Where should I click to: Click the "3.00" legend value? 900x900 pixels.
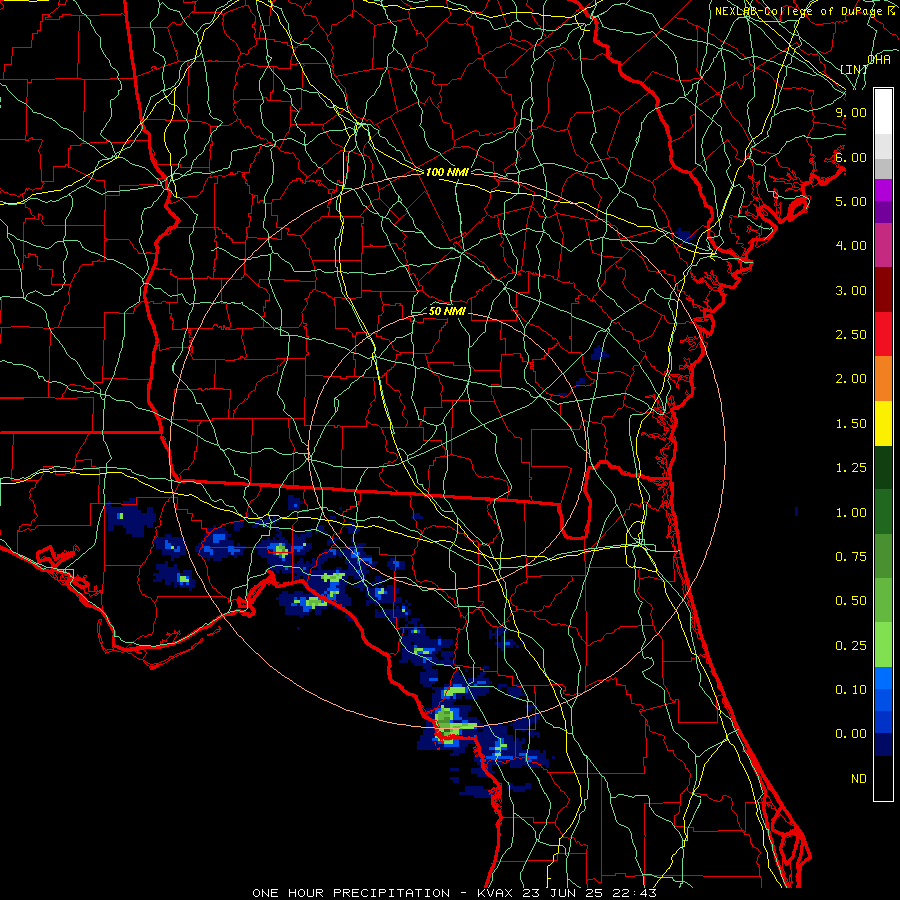(851, 290)
